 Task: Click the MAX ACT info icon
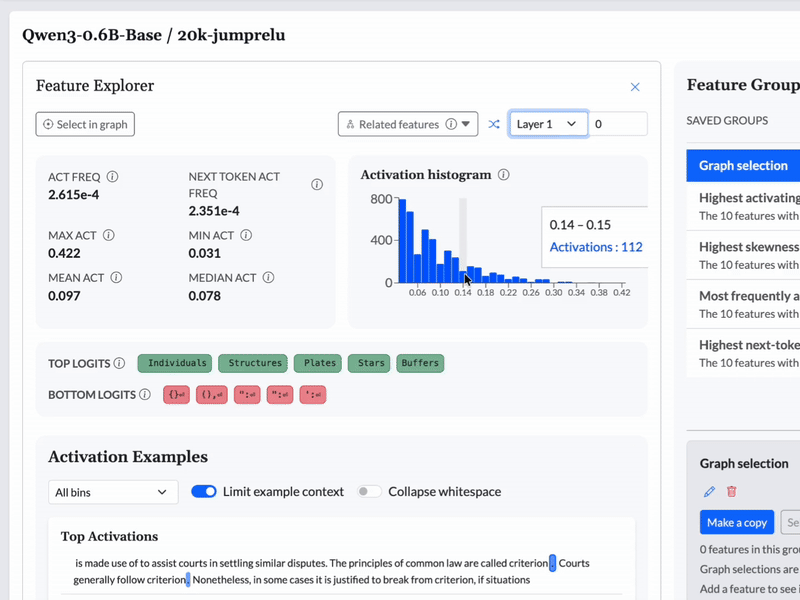109,235
